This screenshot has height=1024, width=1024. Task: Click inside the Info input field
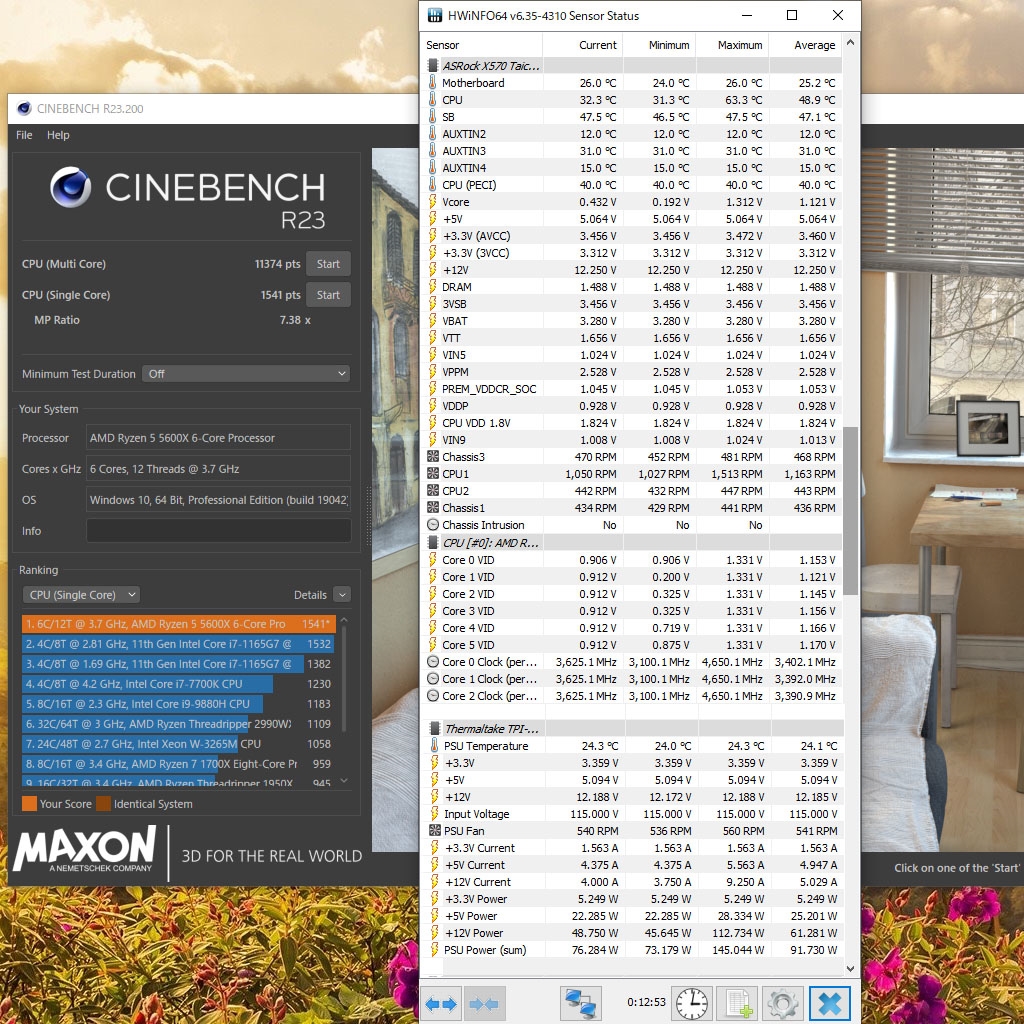coord(217,530)
